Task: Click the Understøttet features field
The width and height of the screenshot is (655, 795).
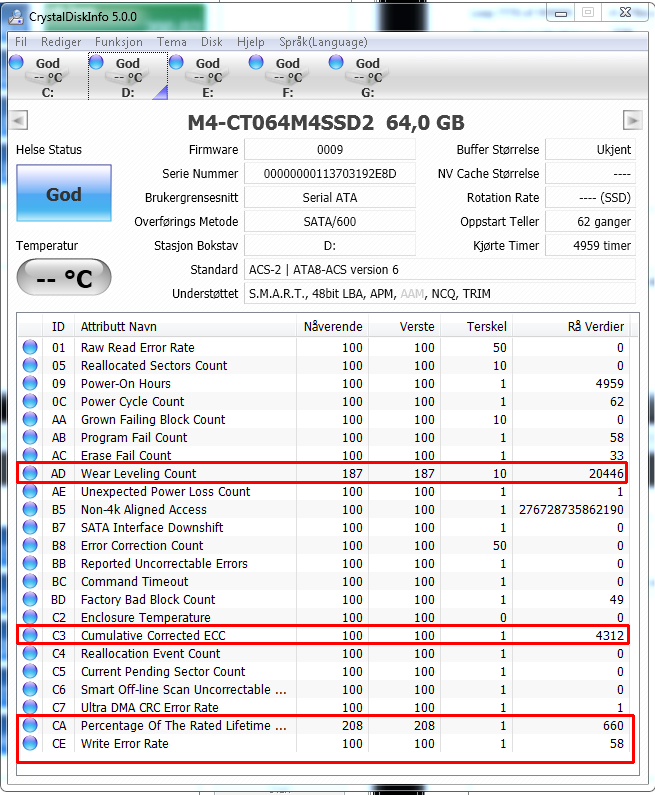Action: (440, 294)
